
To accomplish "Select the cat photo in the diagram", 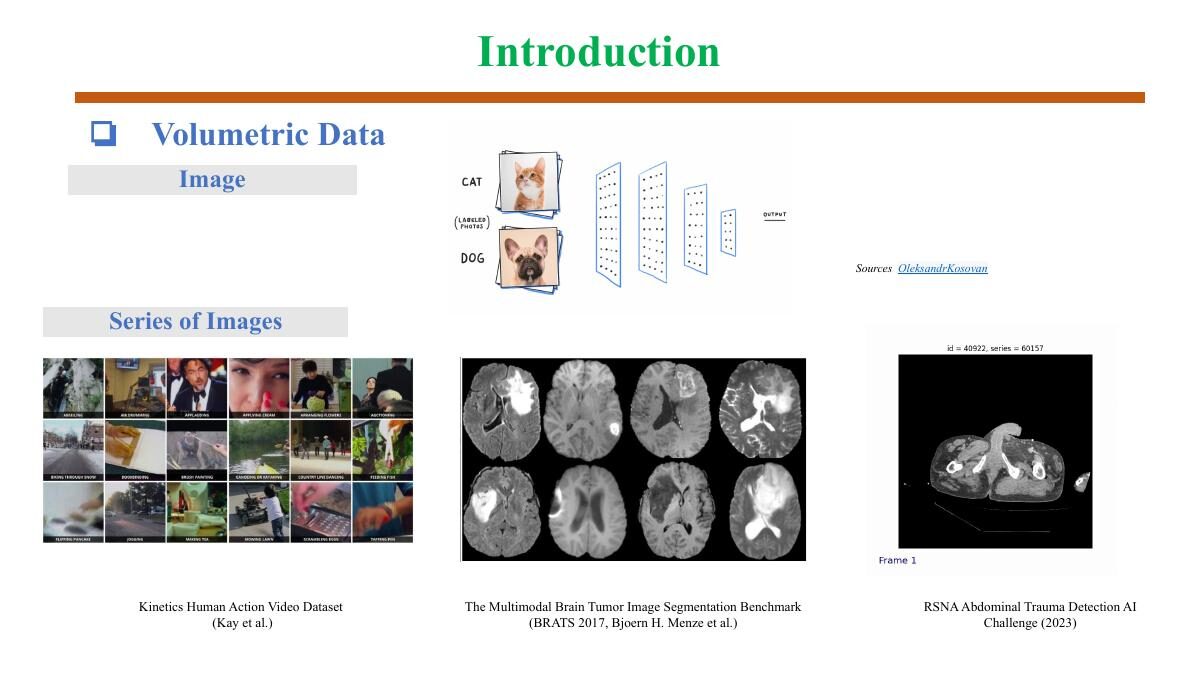I will click(530, 182).
